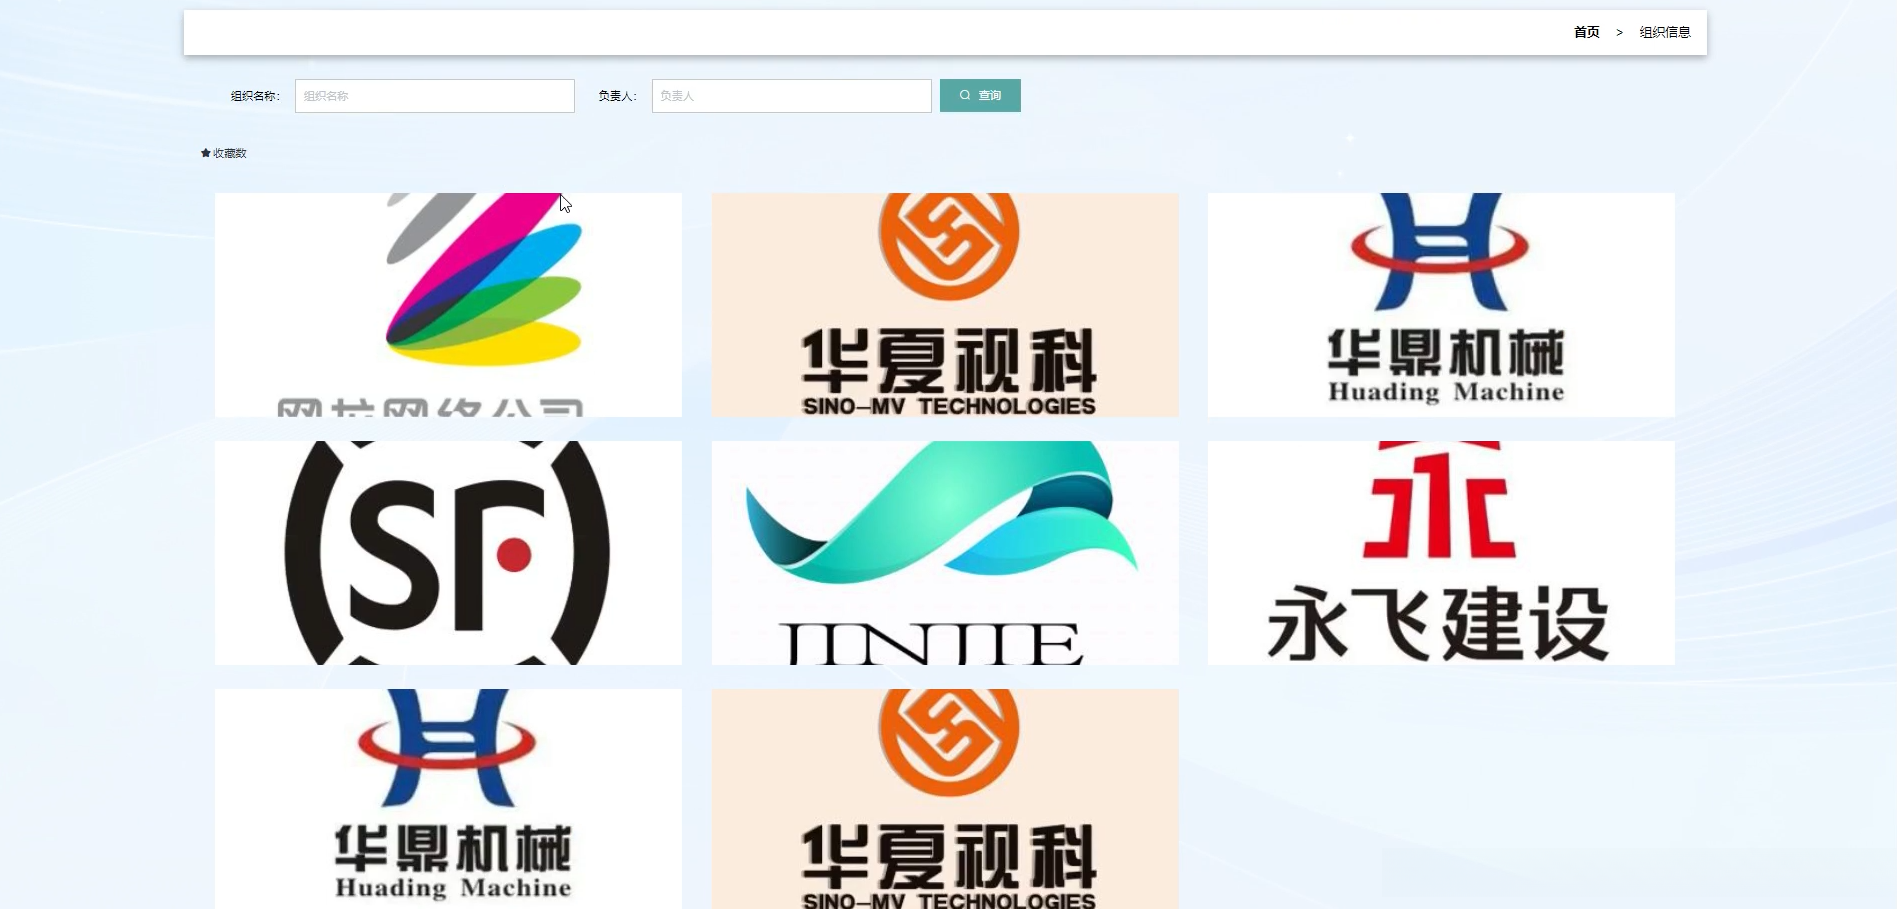Click 组织信息 in the breadcrumb trail

[x=1664, y=32]
